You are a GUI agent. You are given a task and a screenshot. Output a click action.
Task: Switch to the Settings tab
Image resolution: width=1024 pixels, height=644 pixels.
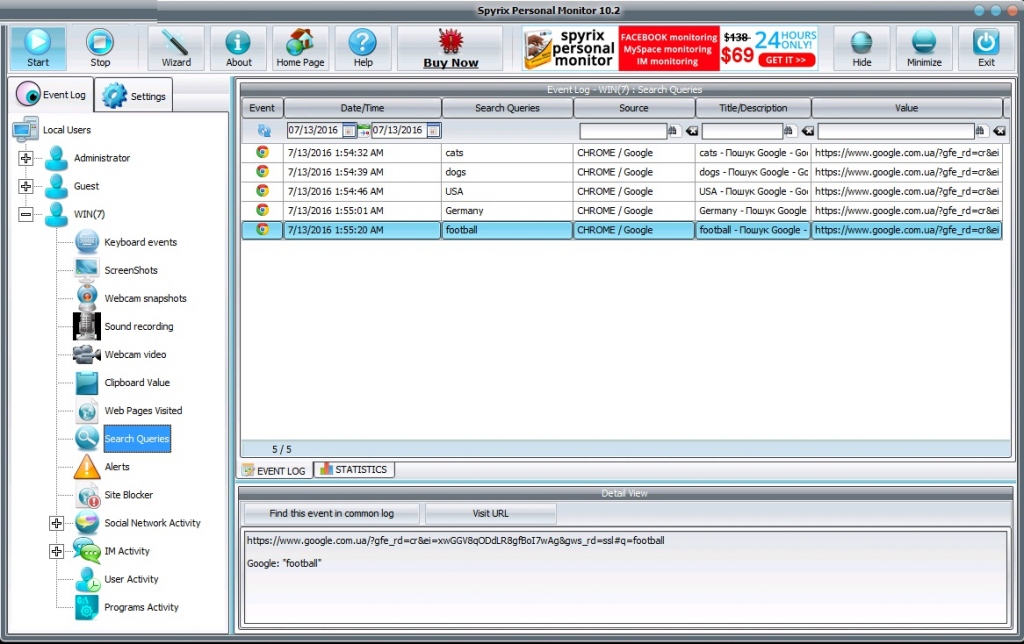point(137,96)
